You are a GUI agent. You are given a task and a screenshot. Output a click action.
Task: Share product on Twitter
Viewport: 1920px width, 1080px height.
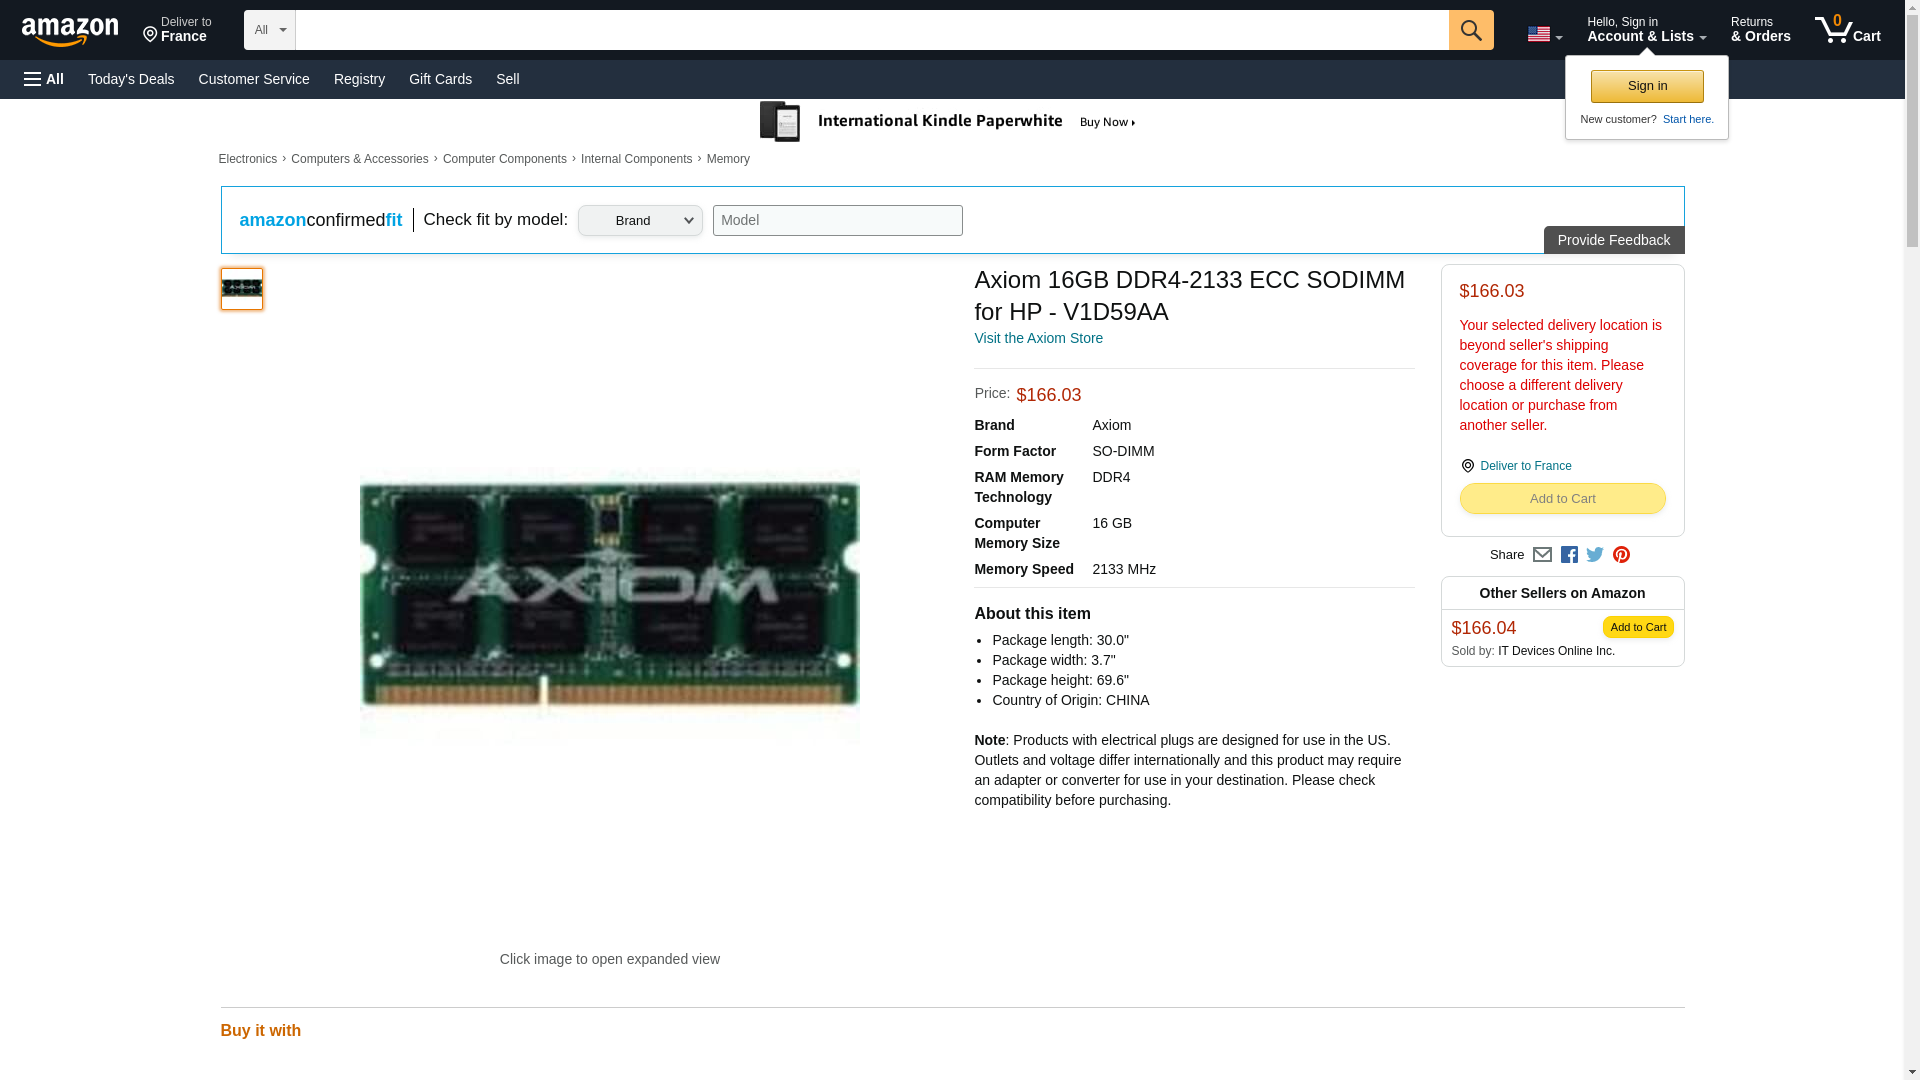click(1595, 555)
